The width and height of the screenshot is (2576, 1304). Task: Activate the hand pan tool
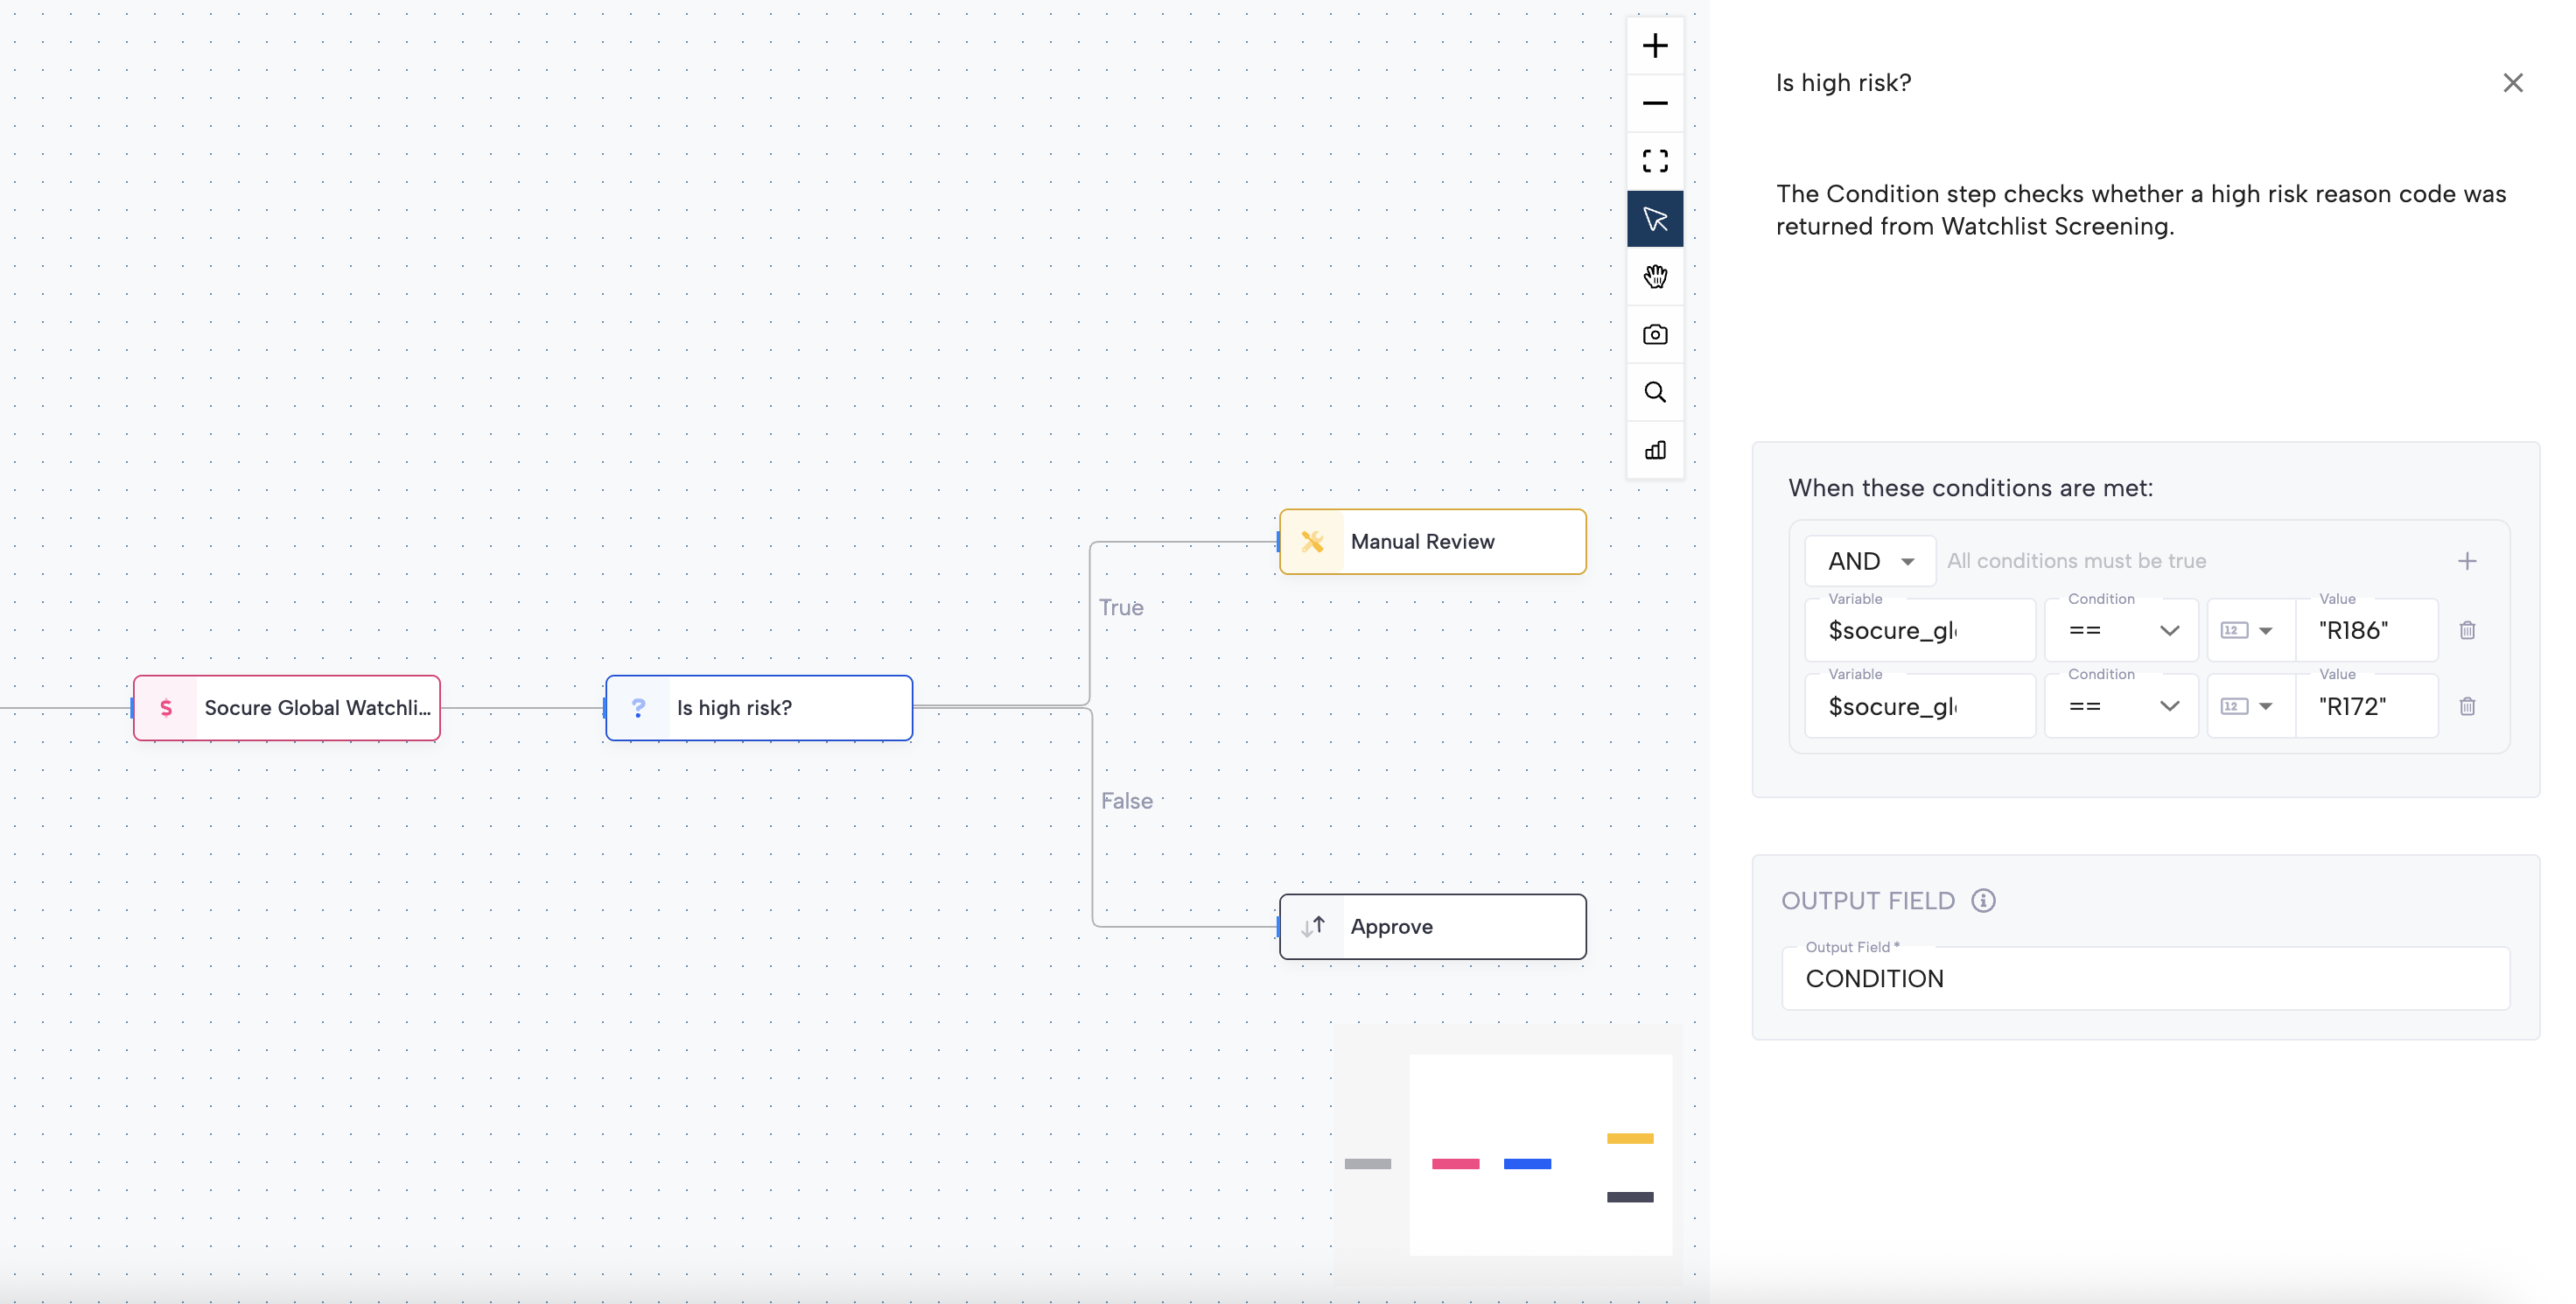point(1655,276)
